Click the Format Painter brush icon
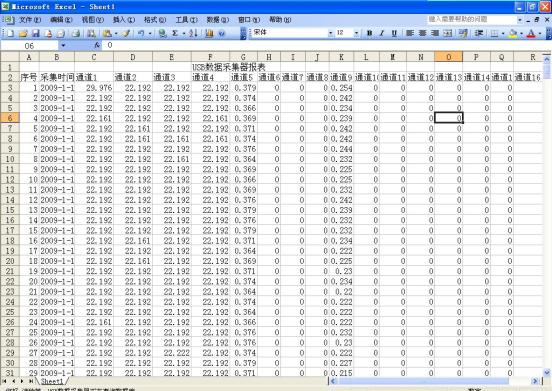The height and width of the screenshot is (391, 552). click(126, 33)
